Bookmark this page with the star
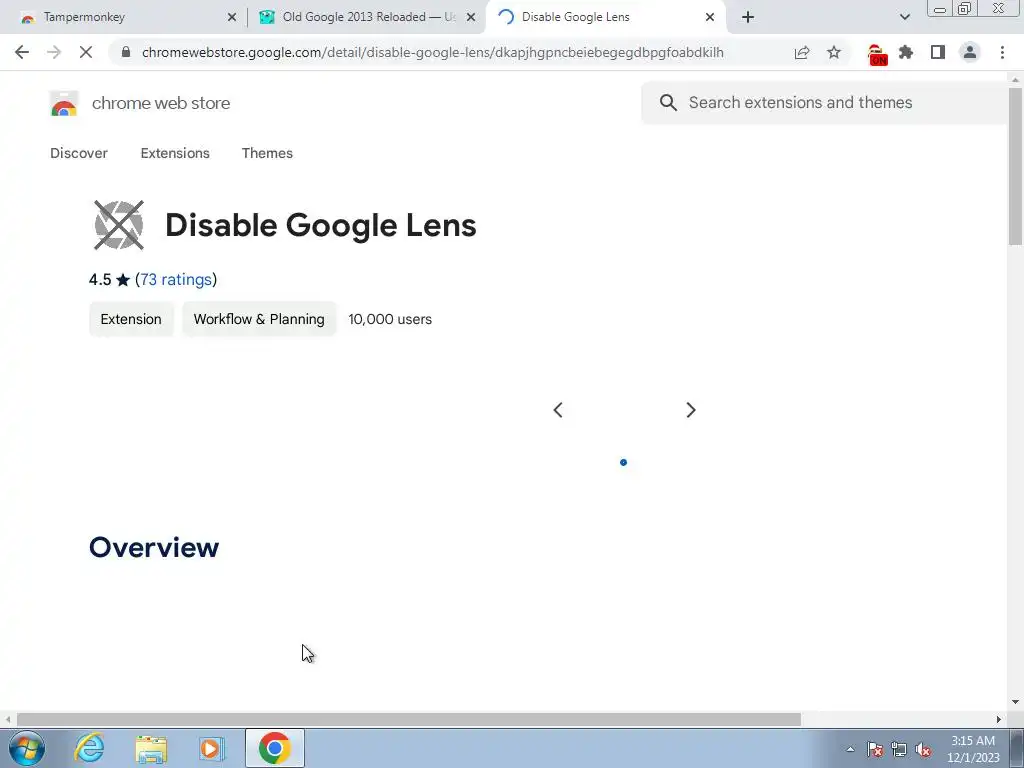The height and width of the screenshot is (768, 1024). (x=834, y=52)
